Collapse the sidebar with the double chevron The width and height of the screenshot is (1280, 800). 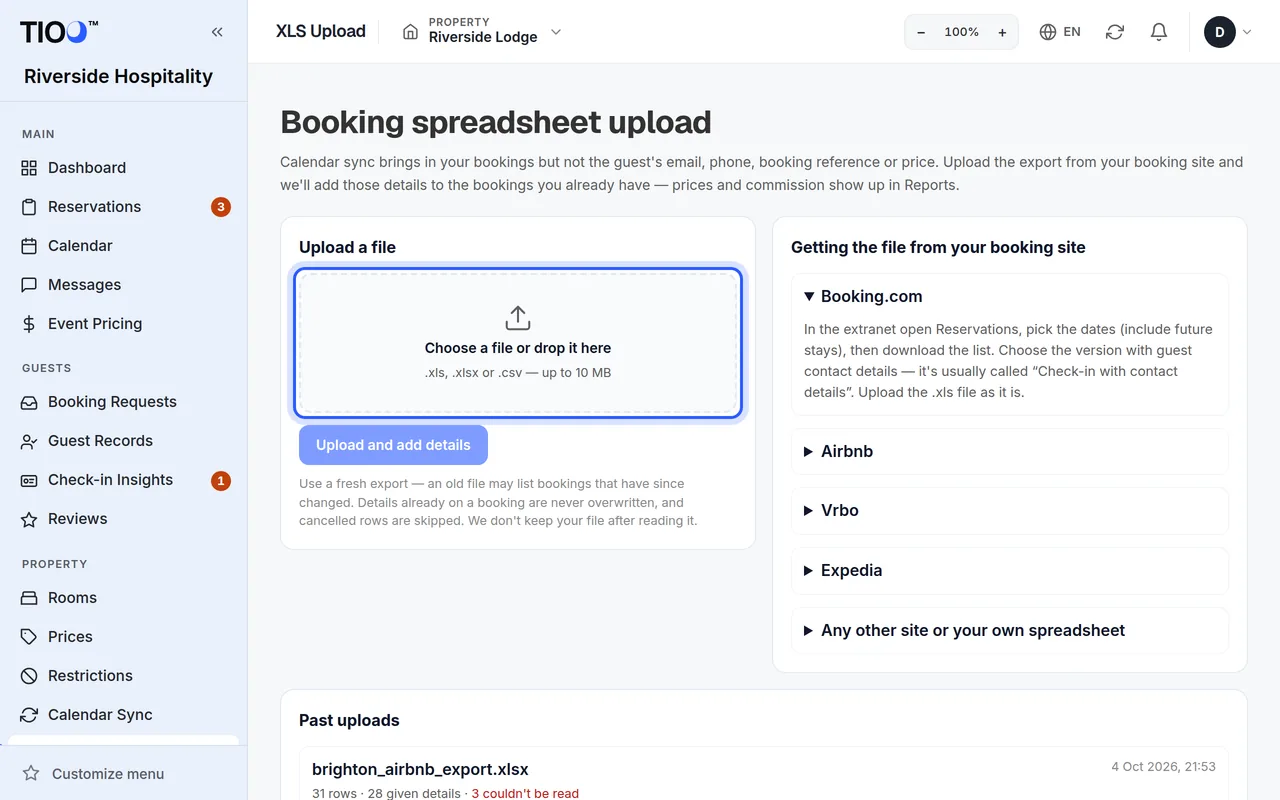coord(217,32)
